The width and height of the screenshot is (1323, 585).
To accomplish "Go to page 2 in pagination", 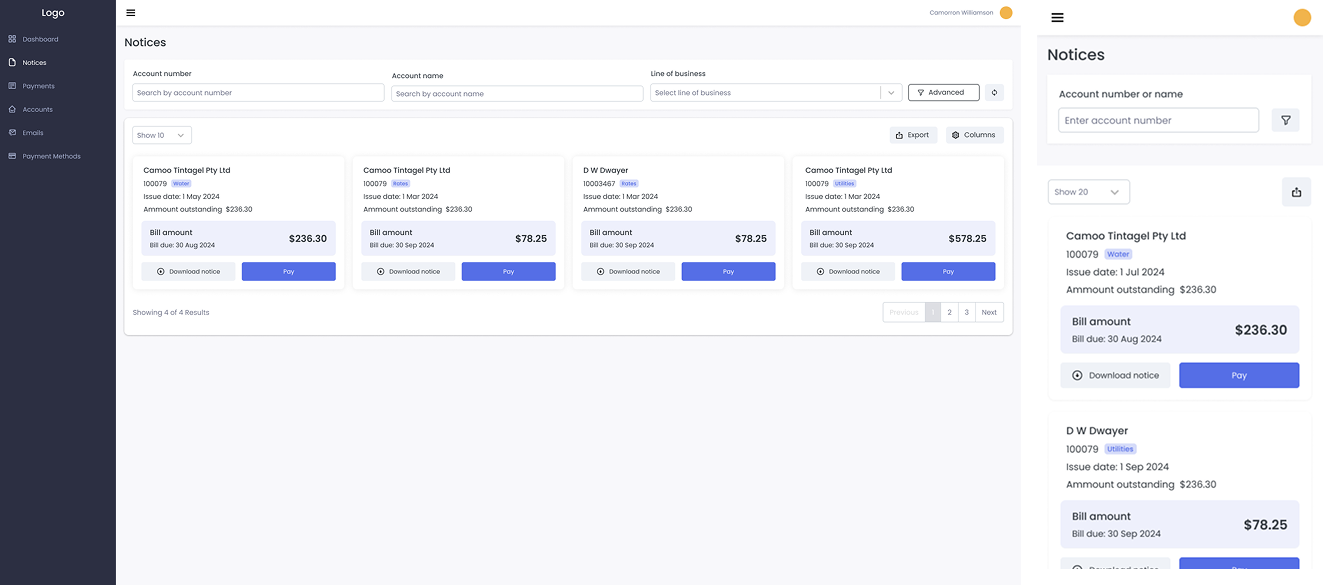I will [x=950, y=312].
